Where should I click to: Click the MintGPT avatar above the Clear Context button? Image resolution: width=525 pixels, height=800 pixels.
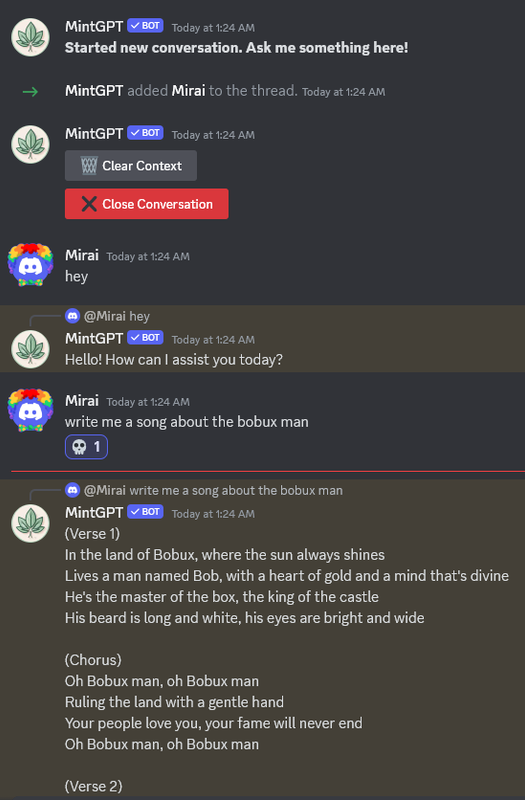pyautogui.click(x=31, y=144)
